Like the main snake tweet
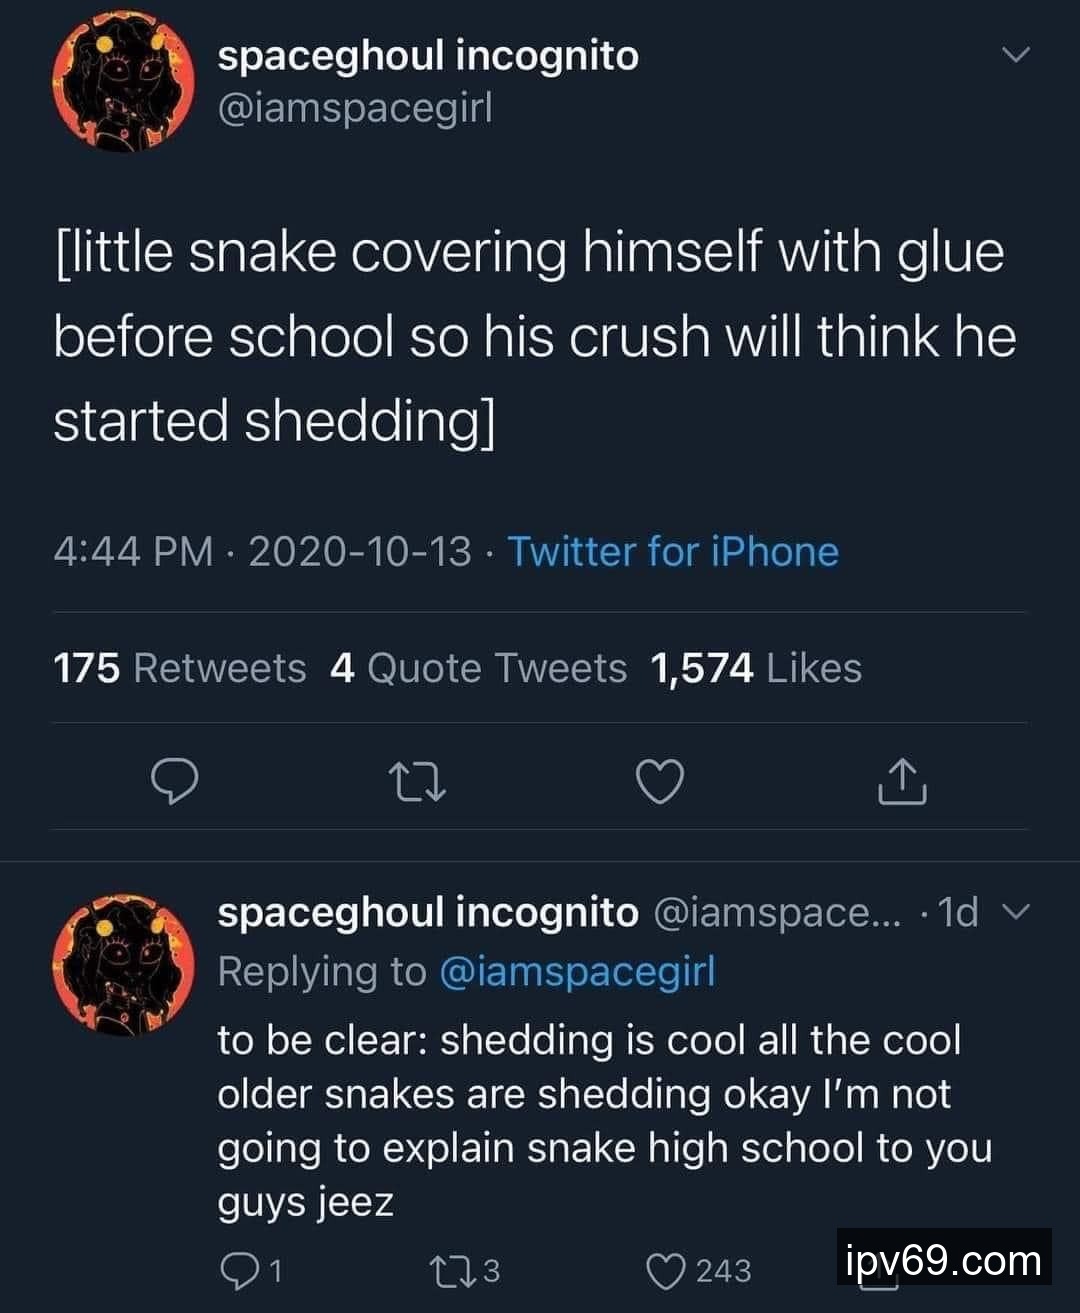Screen dimensions: 1080x1313 pyautogui.click(x=660, y=782)
